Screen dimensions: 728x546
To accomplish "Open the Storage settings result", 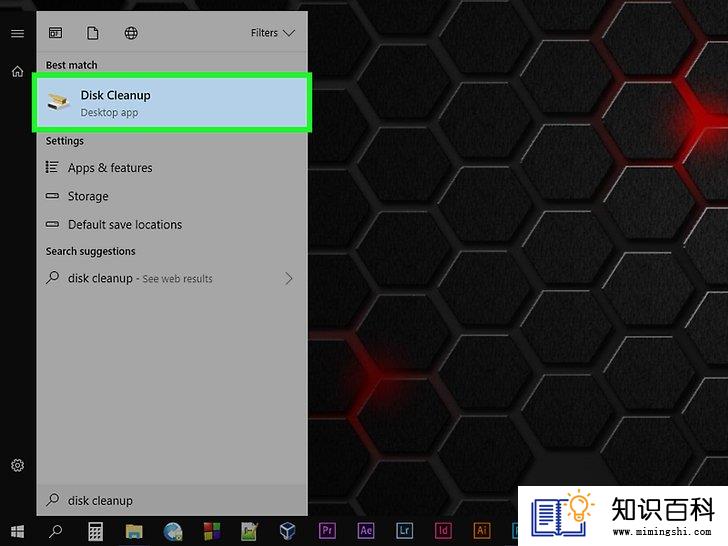I will [x=172, y=196].
